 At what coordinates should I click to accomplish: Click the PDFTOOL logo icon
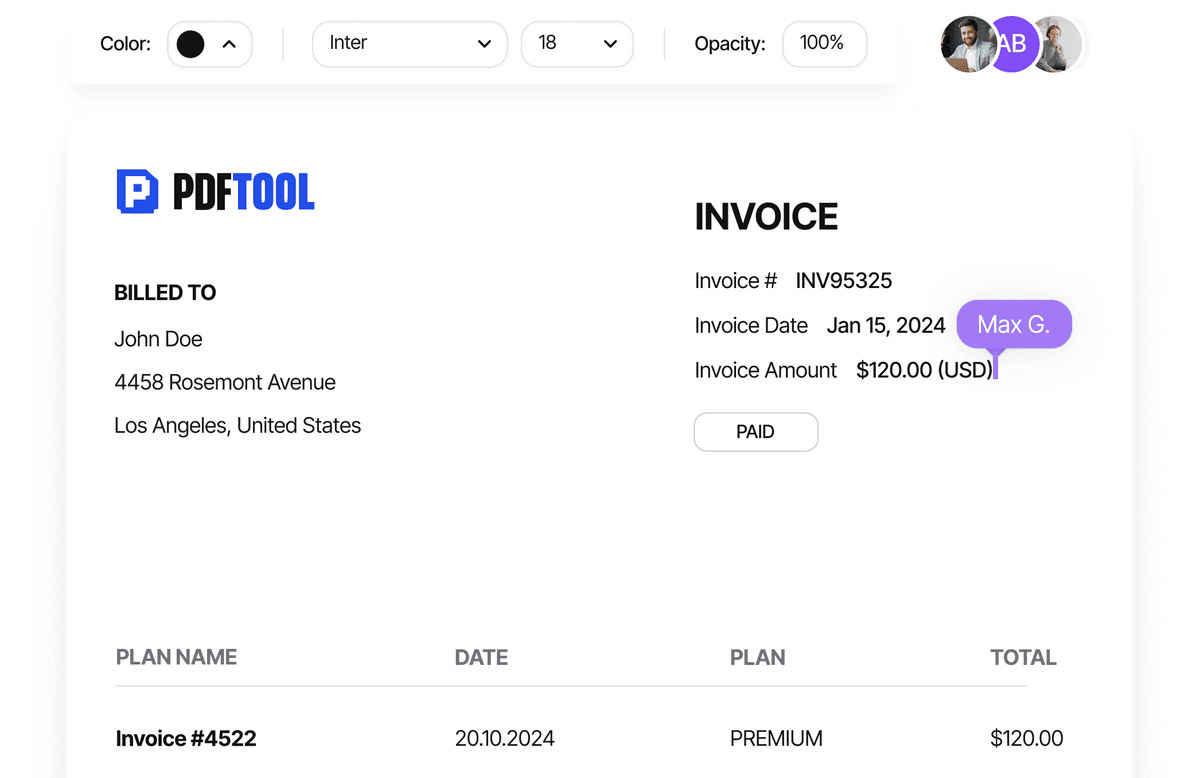pyautogui.click(x=138, y=191)
